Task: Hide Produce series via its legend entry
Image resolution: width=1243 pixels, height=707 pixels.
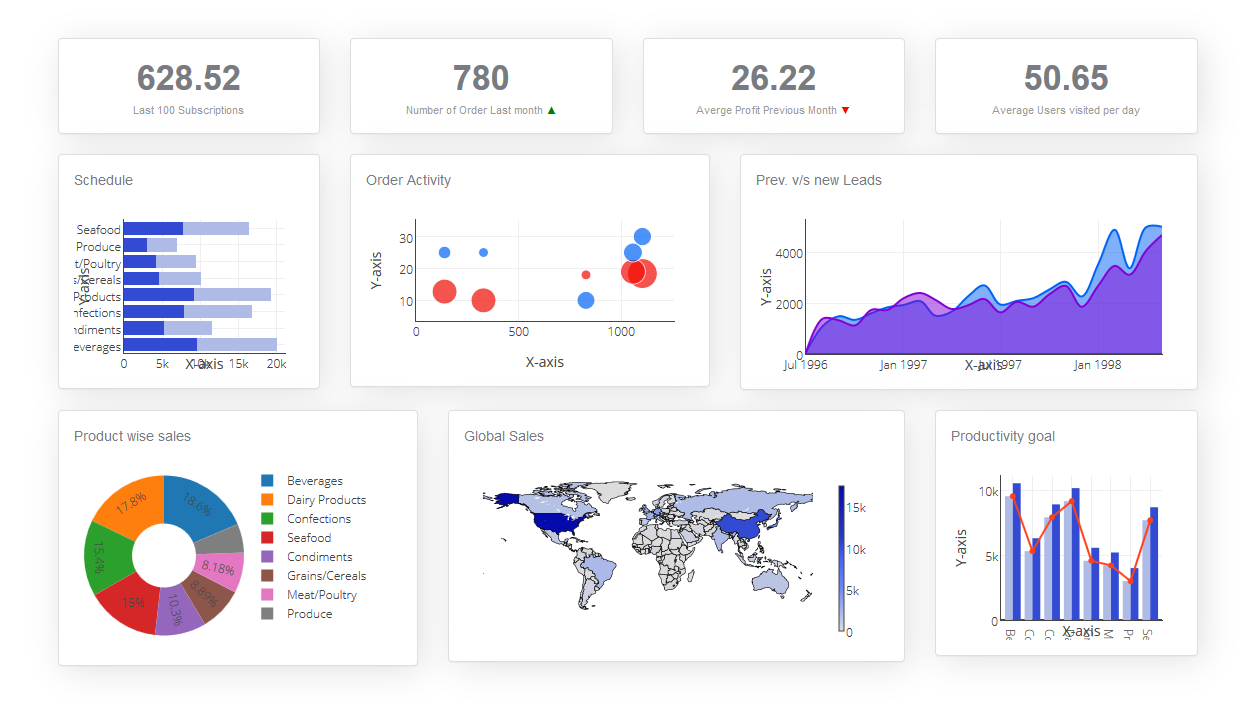Action: pyautogui.click(x=309, y=614)
